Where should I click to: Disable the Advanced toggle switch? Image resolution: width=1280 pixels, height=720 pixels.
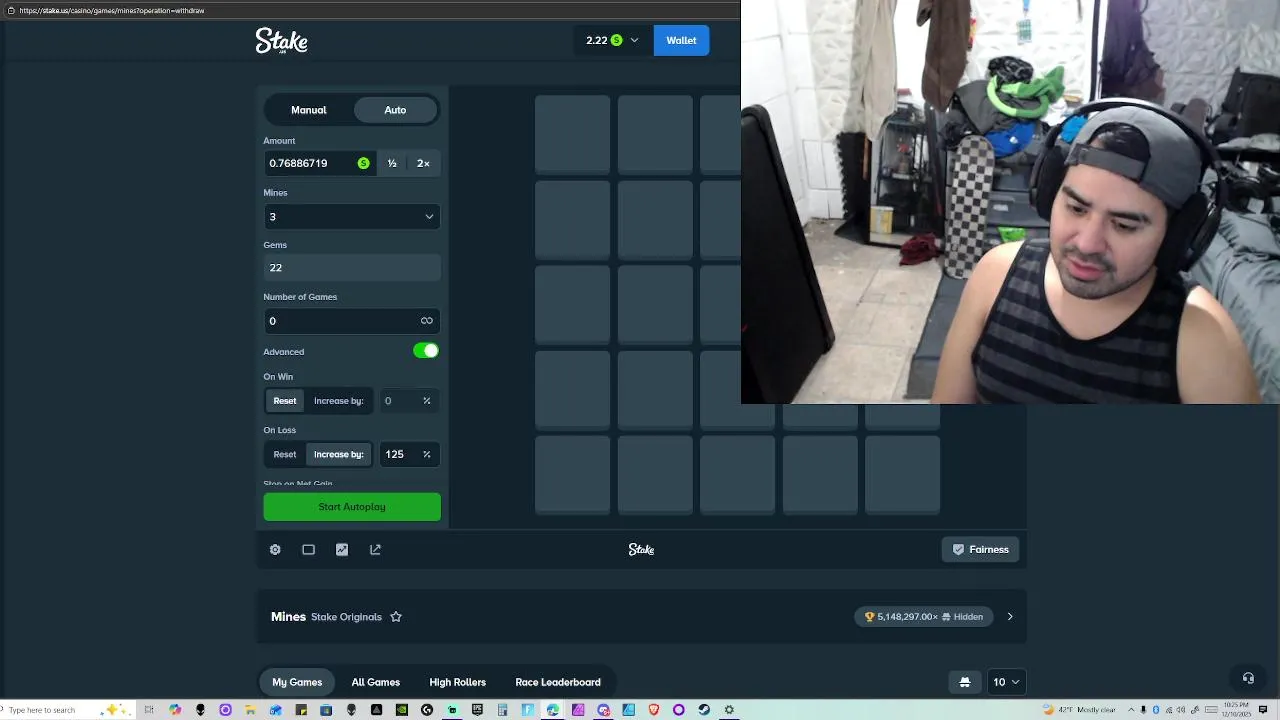click(x=426, y=351)
